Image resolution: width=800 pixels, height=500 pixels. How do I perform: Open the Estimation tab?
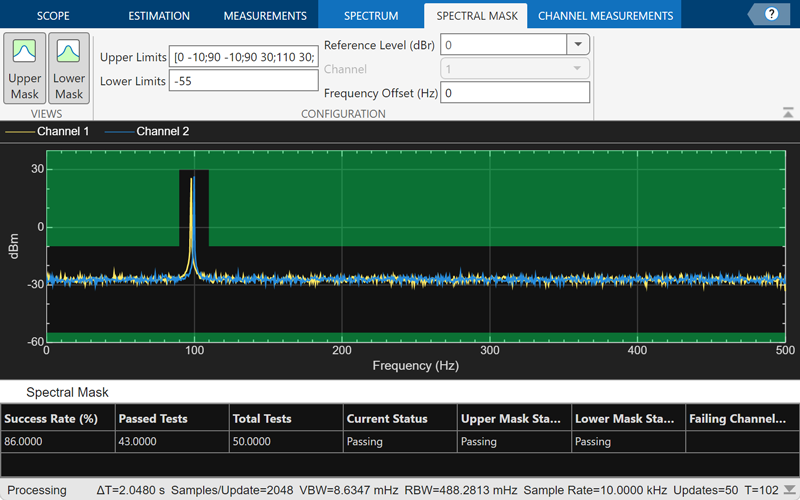tap(159, 16)
